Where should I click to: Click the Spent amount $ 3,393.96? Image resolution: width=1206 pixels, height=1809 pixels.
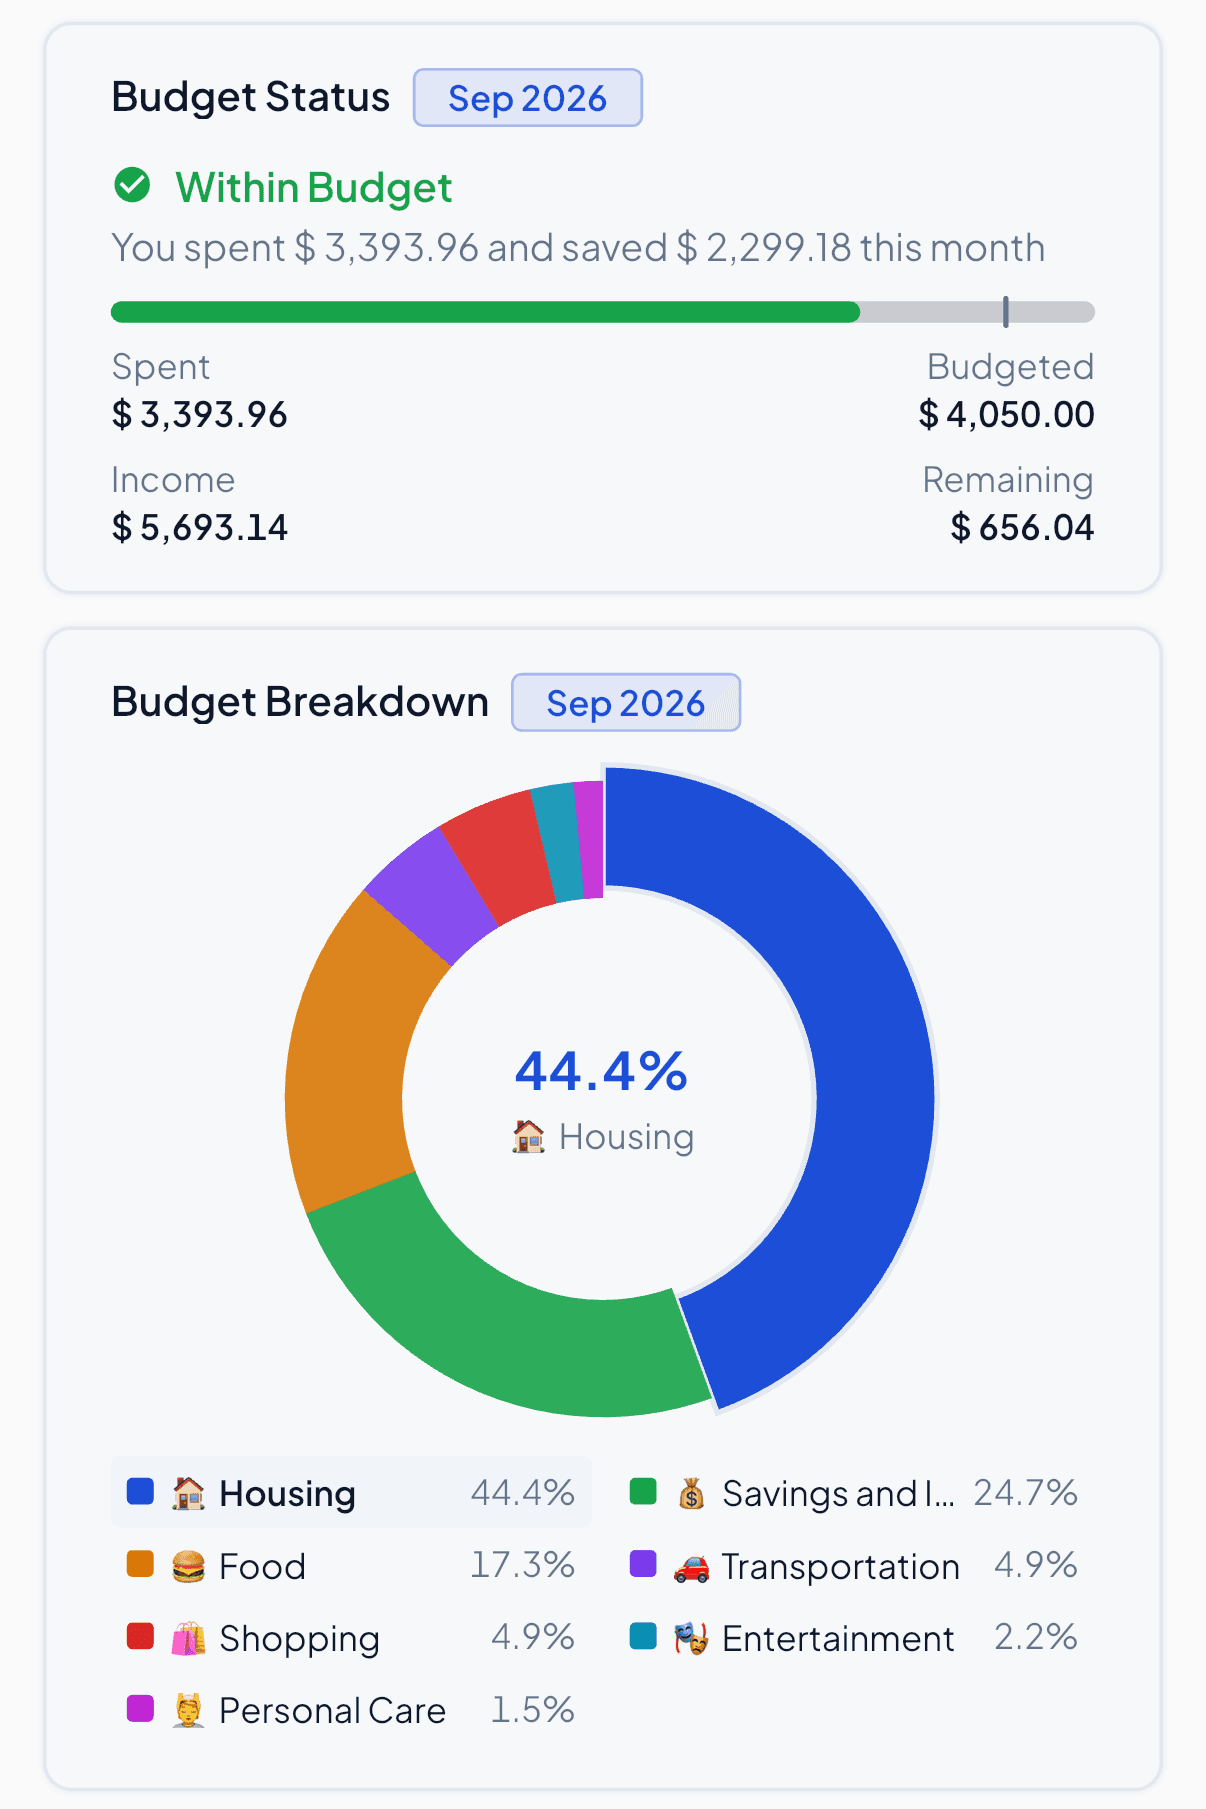point(200,414)
